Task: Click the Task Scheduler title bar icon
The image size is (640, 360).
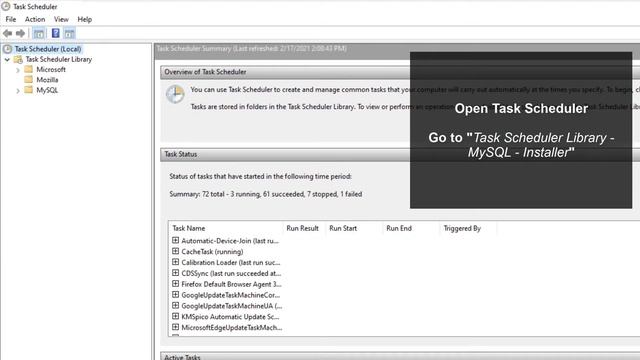Action: 6,6
